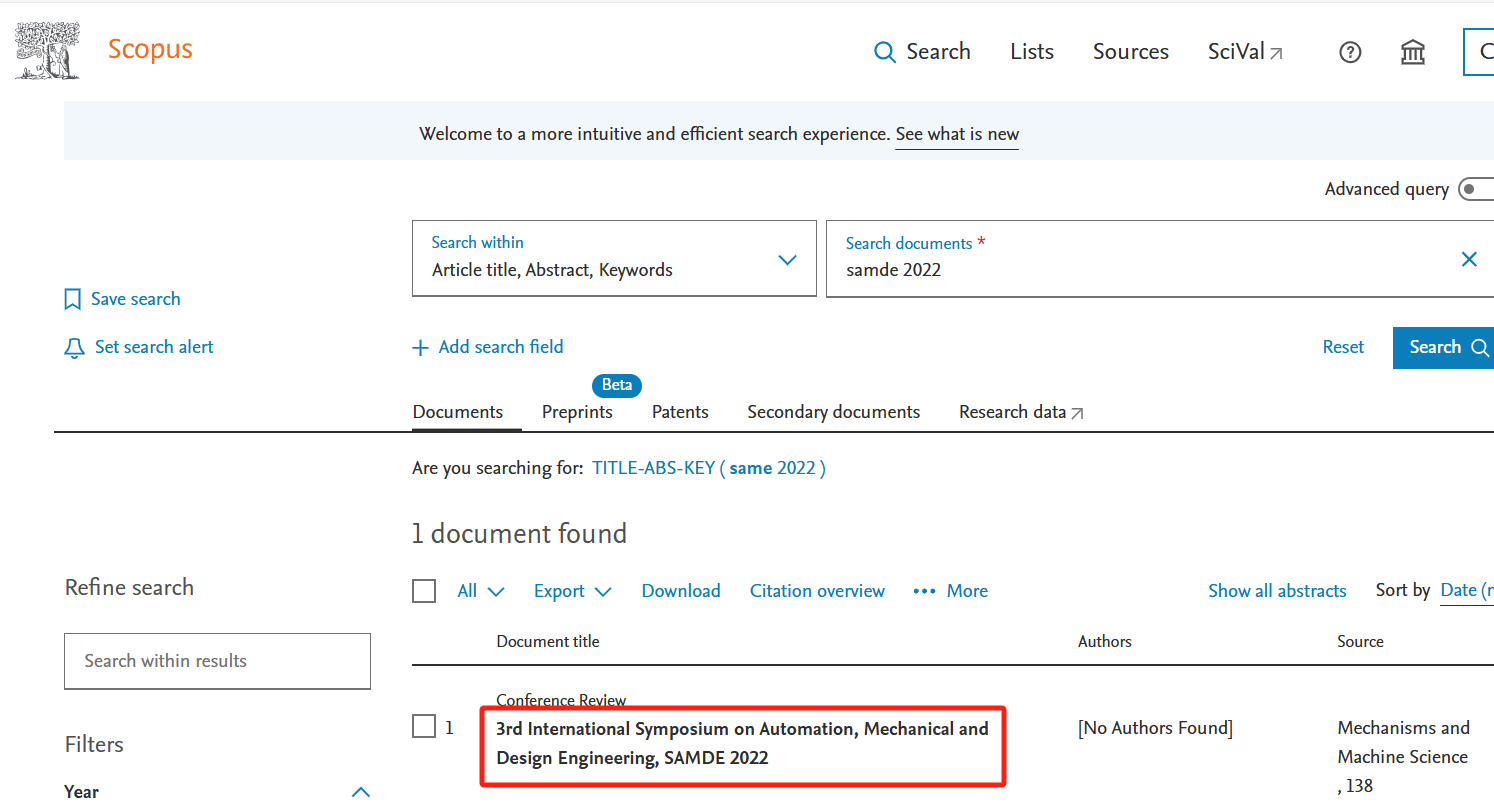The image size is (1494, 811).
Task: Click the Elsevier tree logo
Action: pyautogui.click(x=47, y=51)
